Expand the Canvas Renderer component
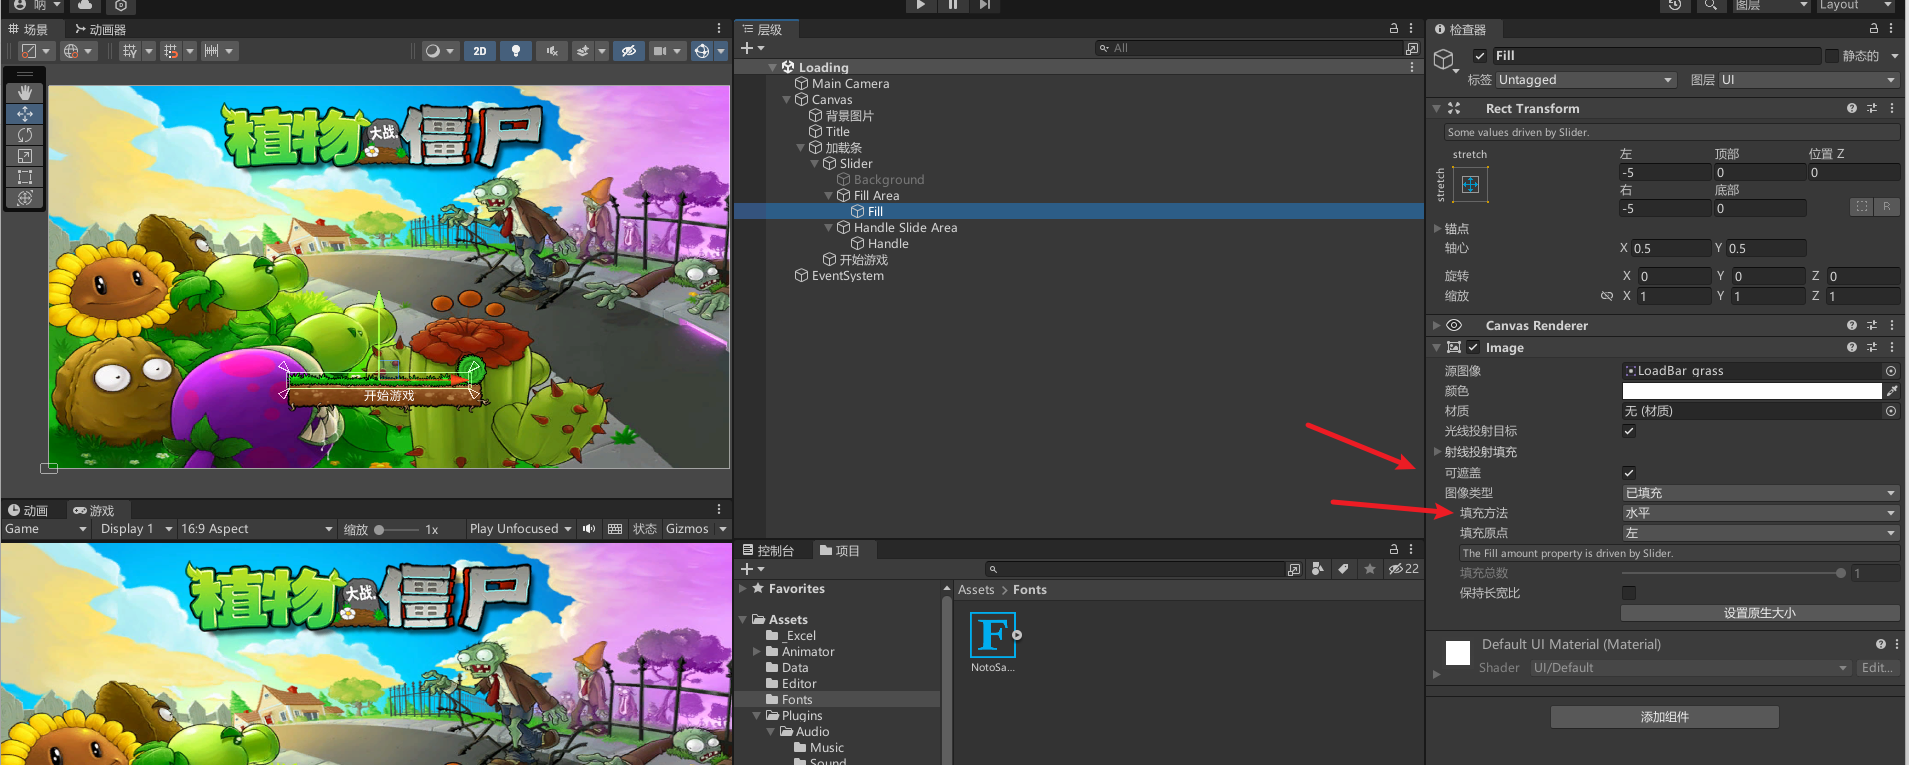This screenshot has width=1909, height=765. coord(1437,326)
